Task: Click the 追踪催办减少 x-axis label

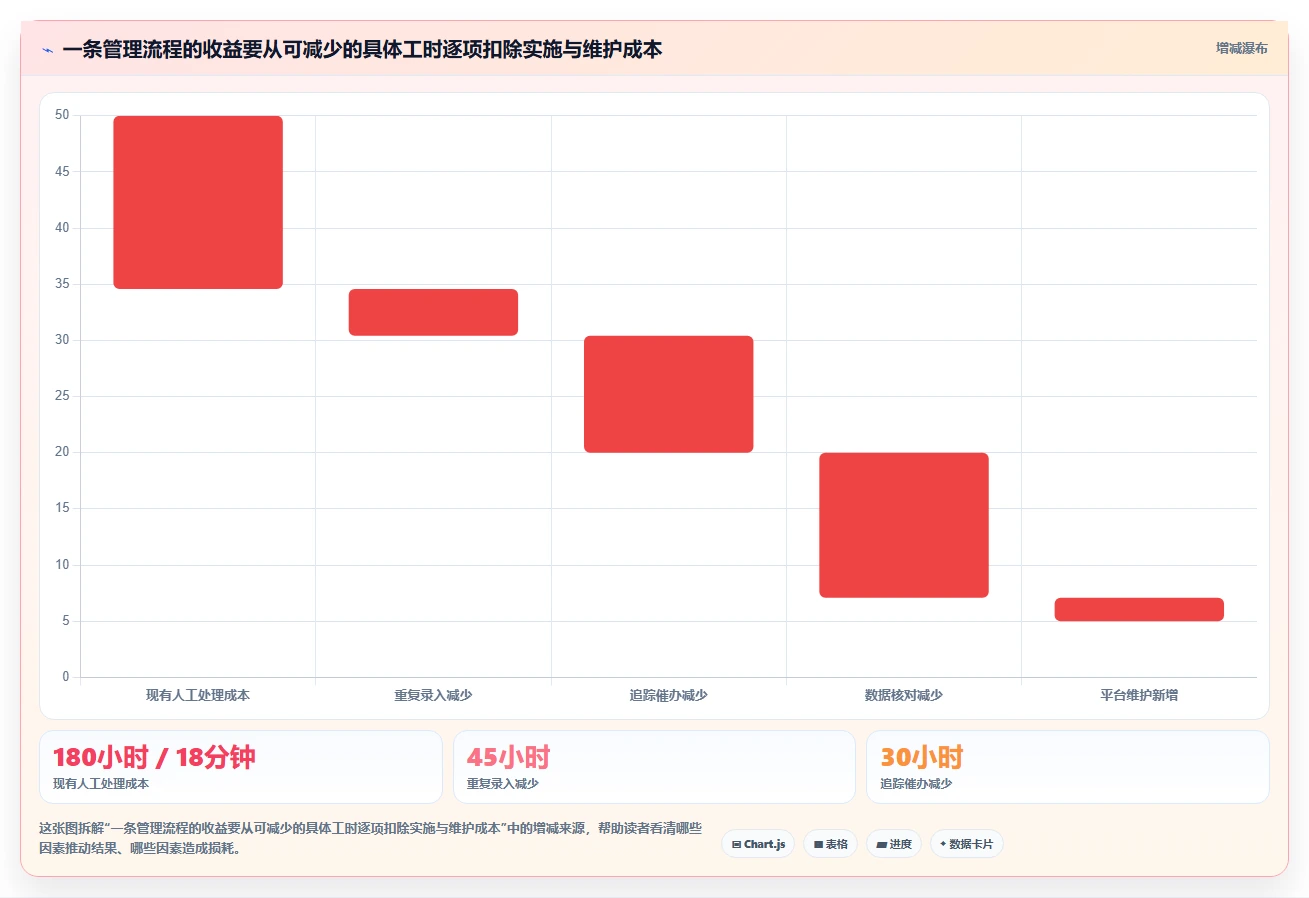Action: tap(668, 695)
